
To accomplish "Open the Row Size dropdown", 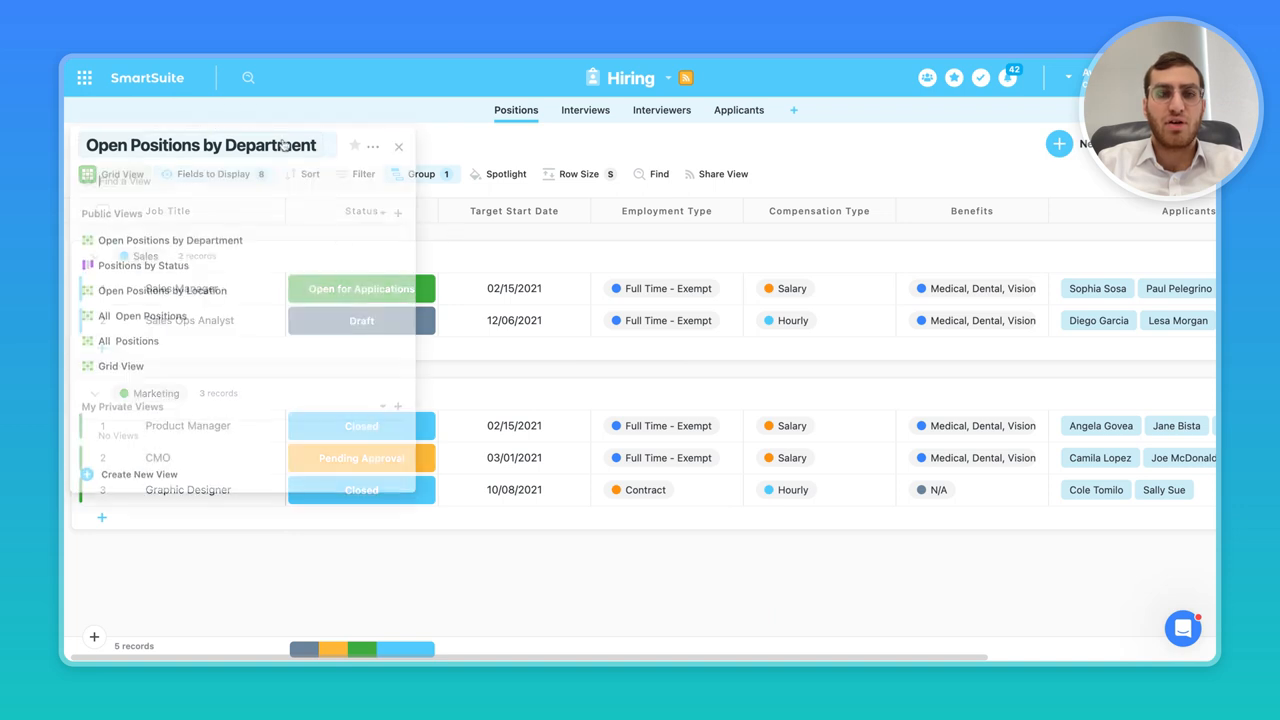I will 579,174.
